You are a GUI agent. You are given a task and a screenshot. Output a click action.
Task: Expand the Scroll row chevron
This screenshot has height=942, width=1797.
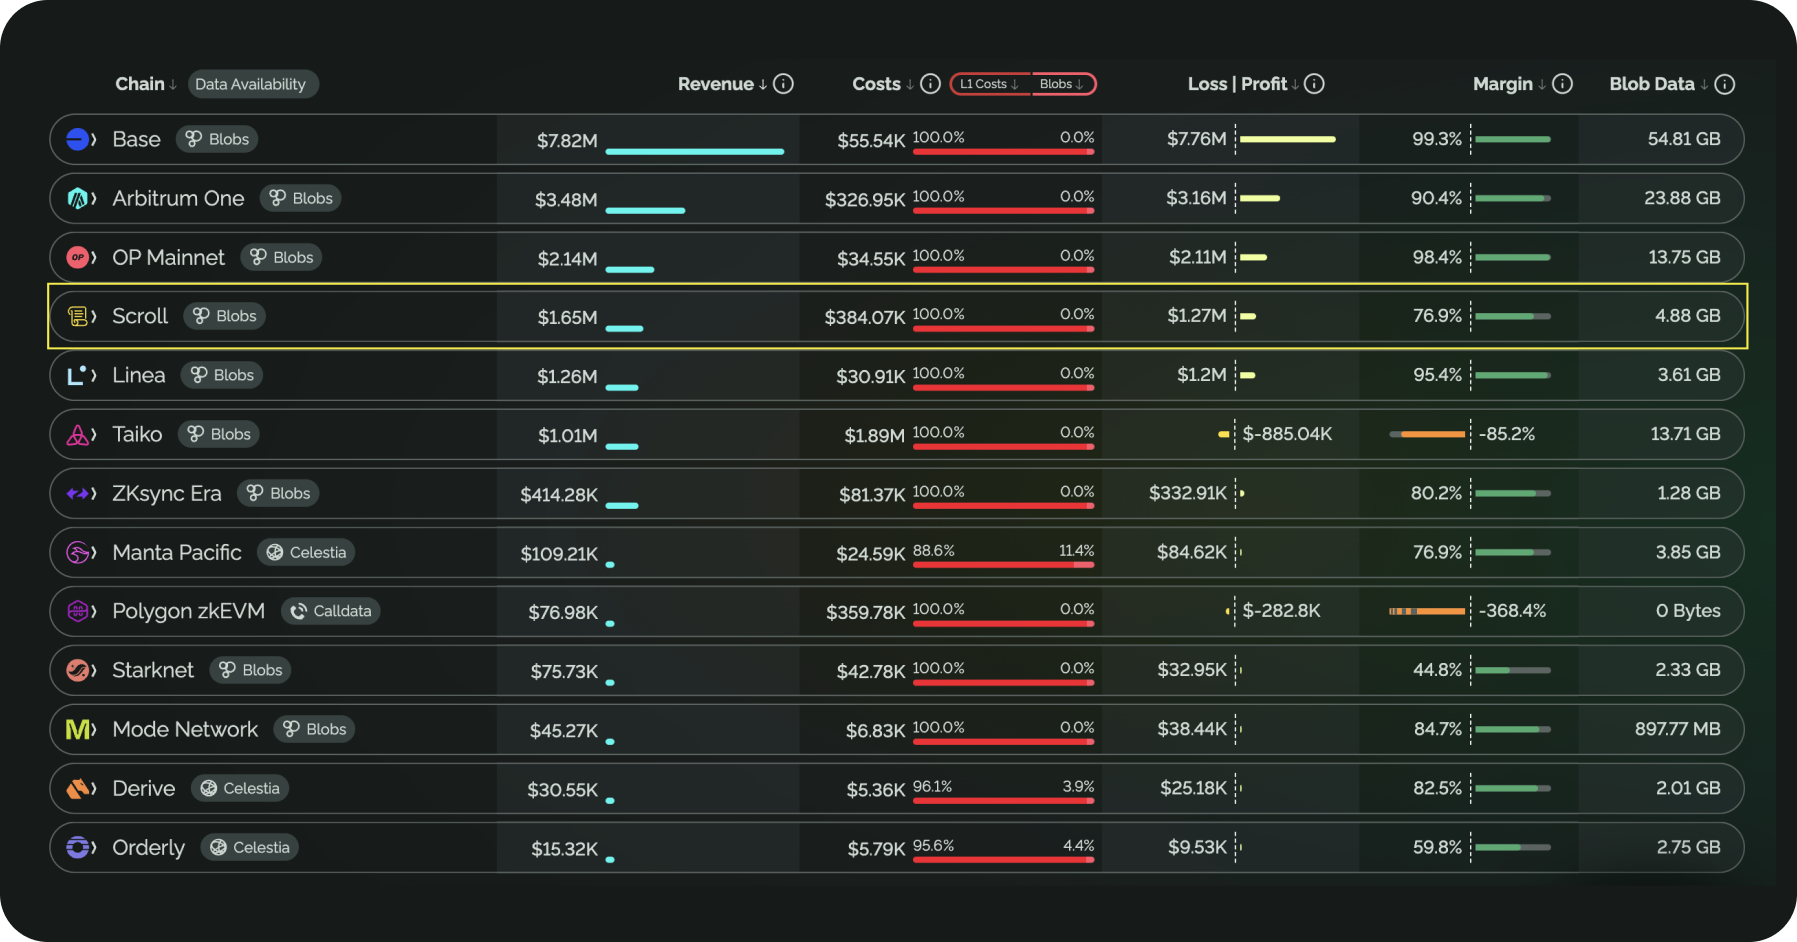tap(94, 317)
